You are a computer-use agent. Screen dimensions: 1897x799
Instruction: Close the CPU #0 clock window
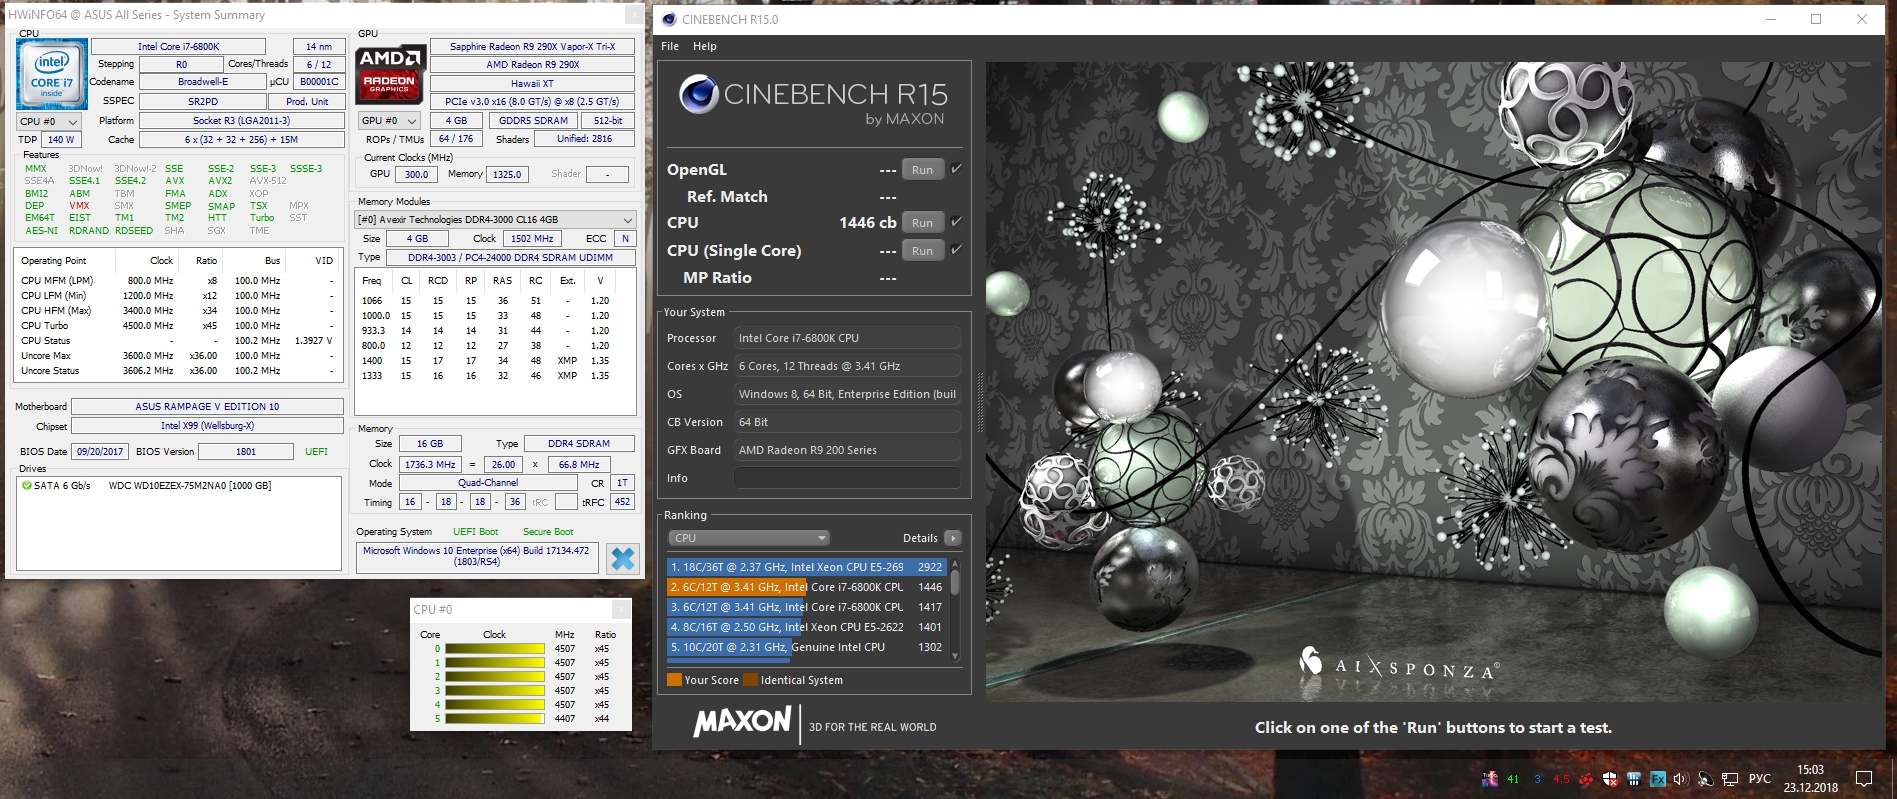[x=621, y=609]
